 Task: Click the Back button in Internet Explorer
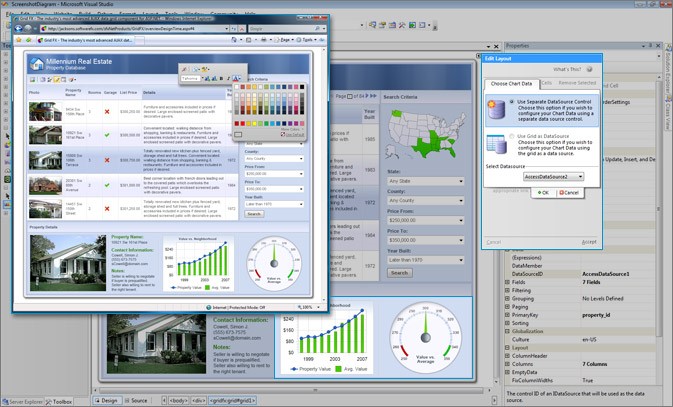(x=19, y=28)
